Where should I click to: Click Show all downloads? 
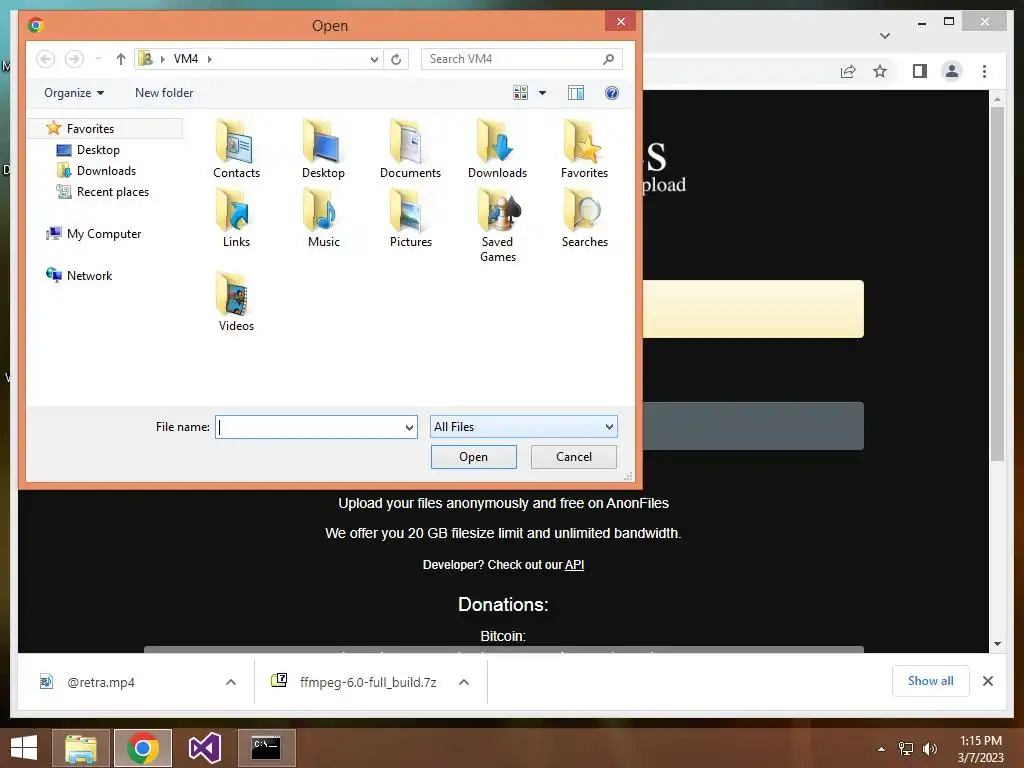pos(931,681)
